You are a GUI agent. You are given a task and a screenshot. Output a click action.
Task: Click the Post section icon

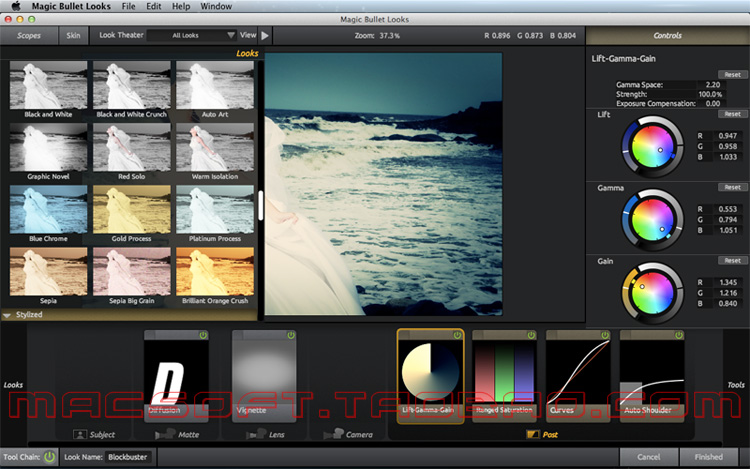532,434
